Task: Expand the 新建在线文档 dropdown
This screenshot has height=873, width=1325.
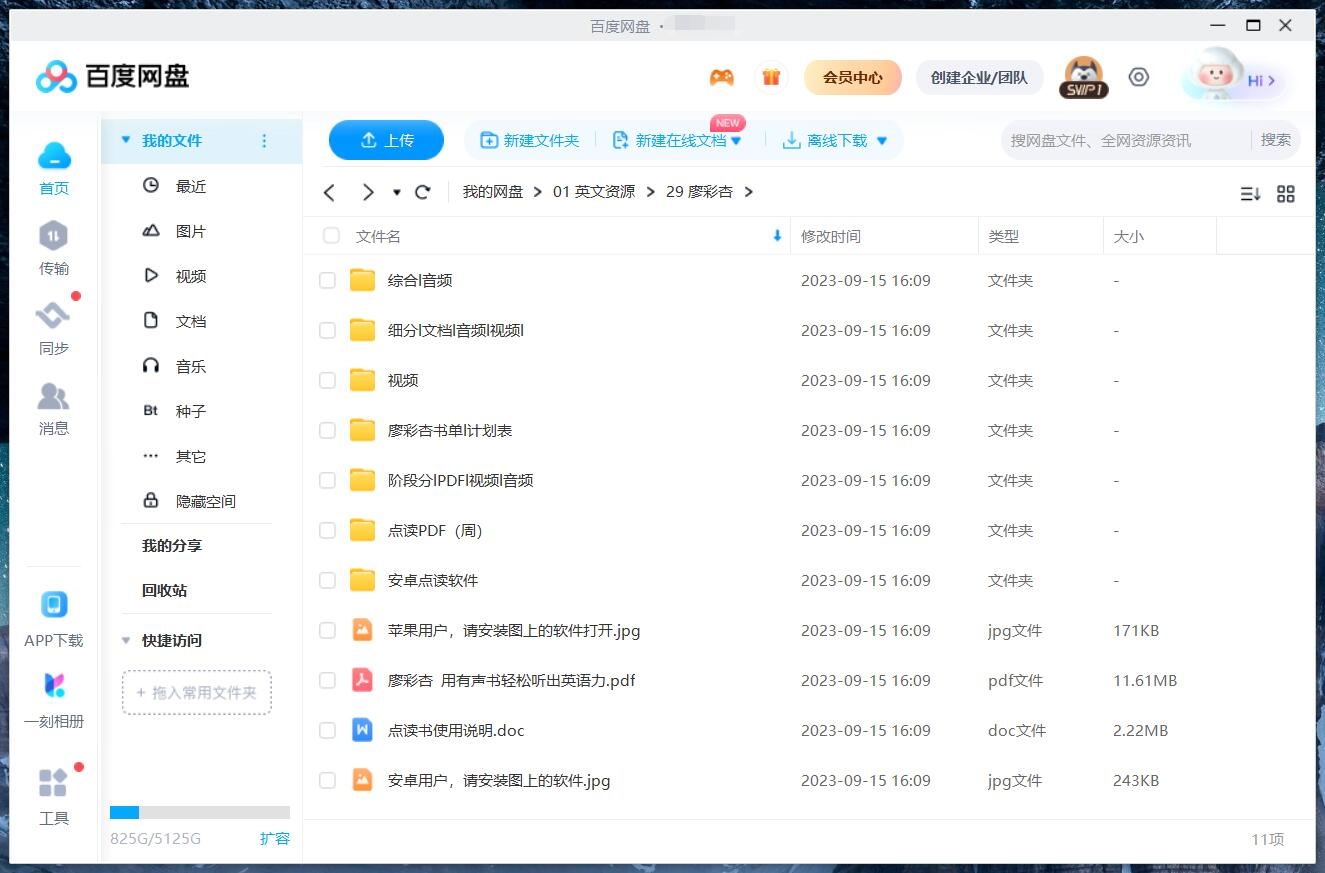Action: (738, 140)
